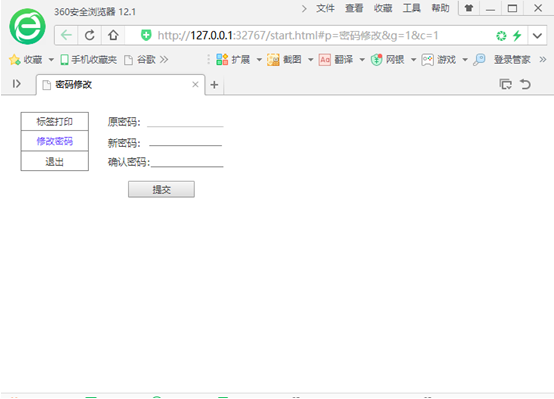Expand the 游戏 dropdown arrow
The height and width of the screenshot is (399, 554).
465,60
